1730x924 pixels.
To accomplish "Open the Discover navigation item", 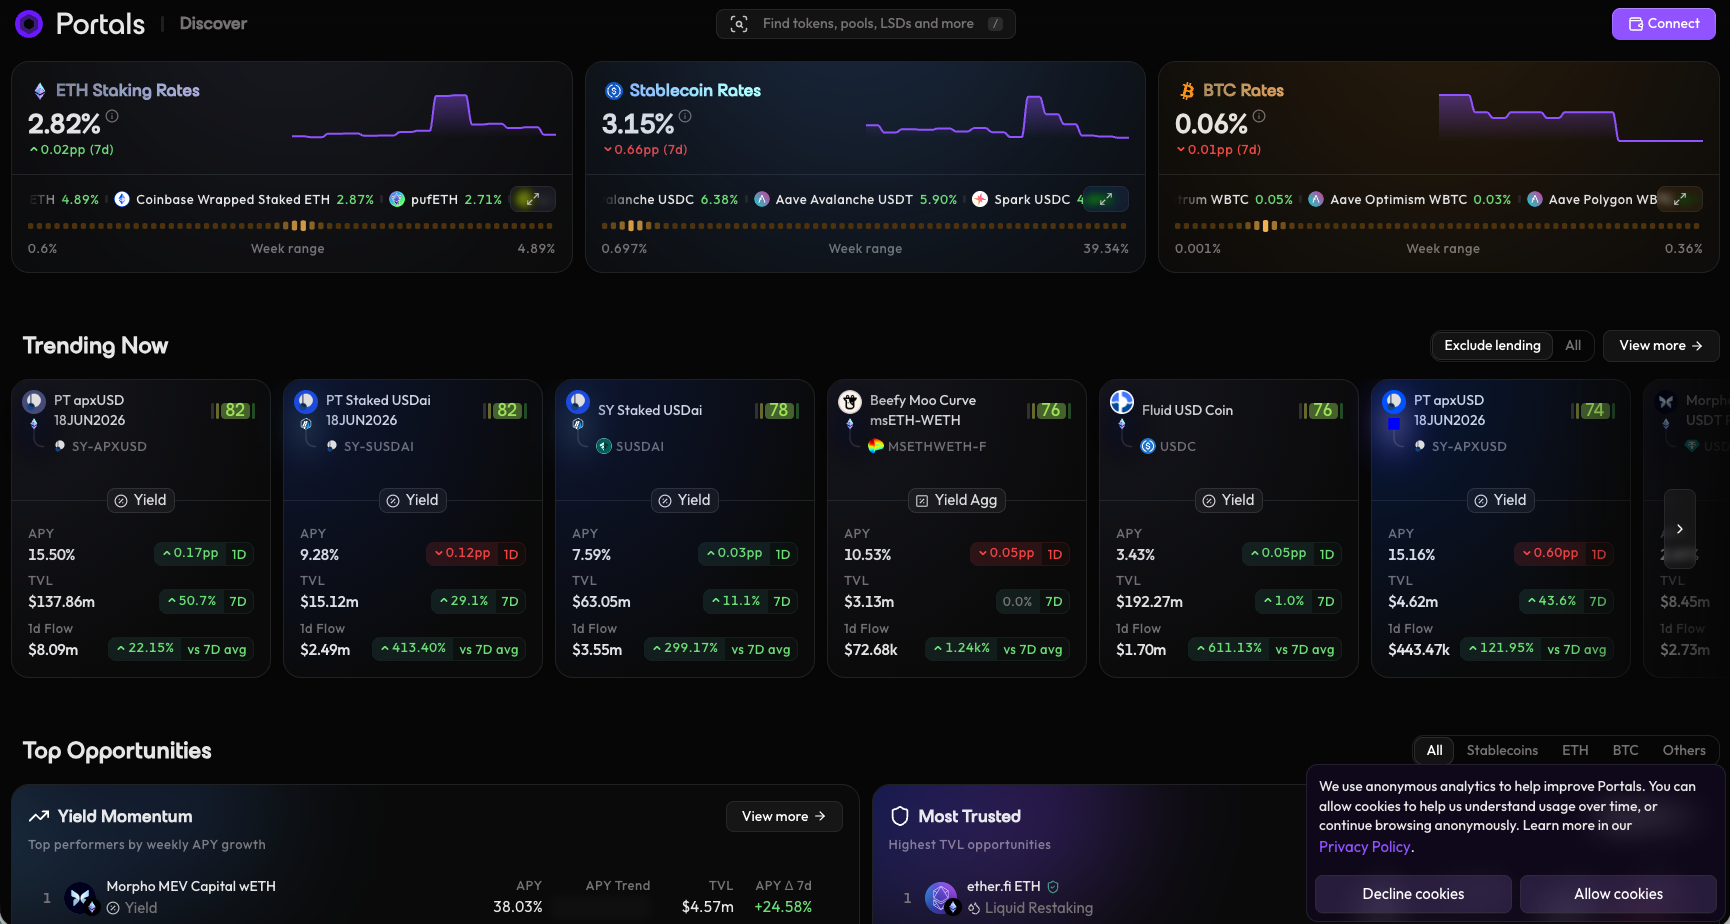I will click(x=213, y=24).
